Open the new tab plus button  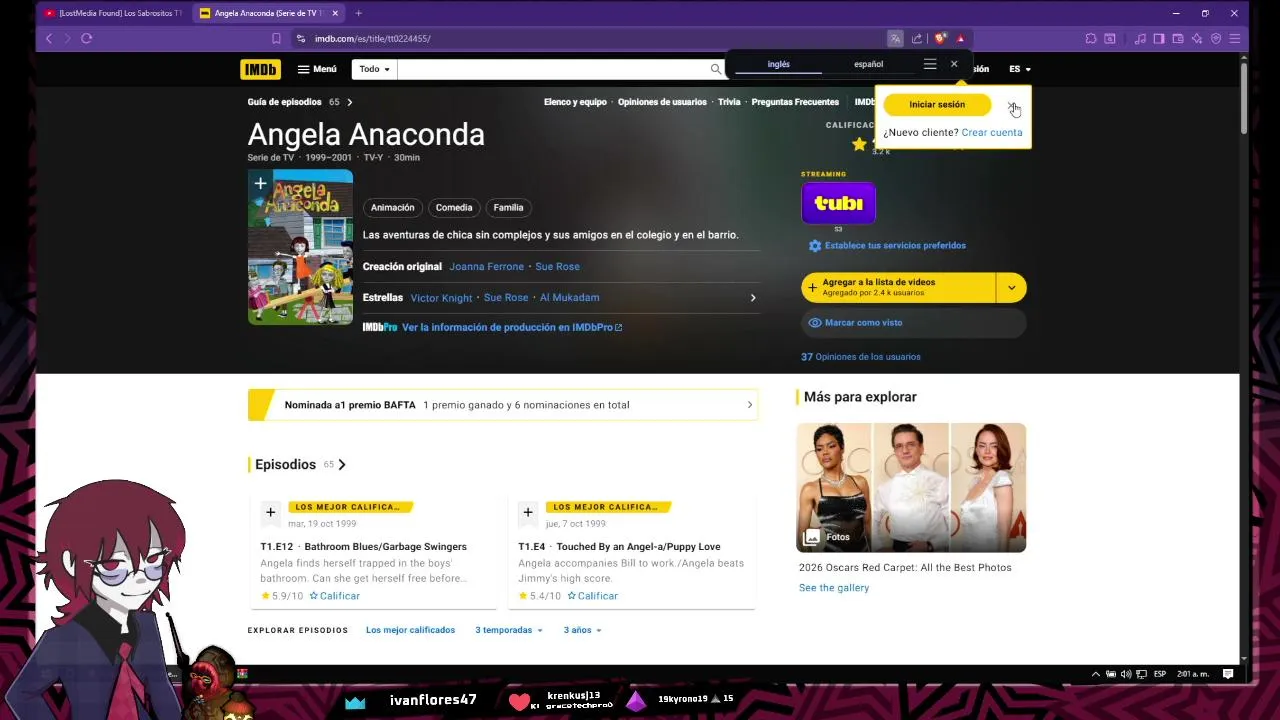click(x=358, y=13)
